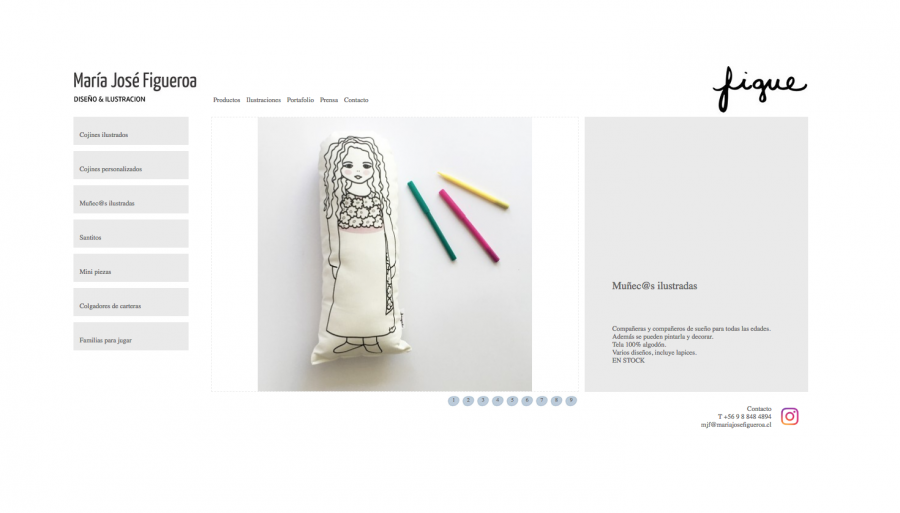Open the Instagram icon link
Image resolution: width=900 pixels, height=513 pixels.
pyautogui.click(x=789, y=416)
